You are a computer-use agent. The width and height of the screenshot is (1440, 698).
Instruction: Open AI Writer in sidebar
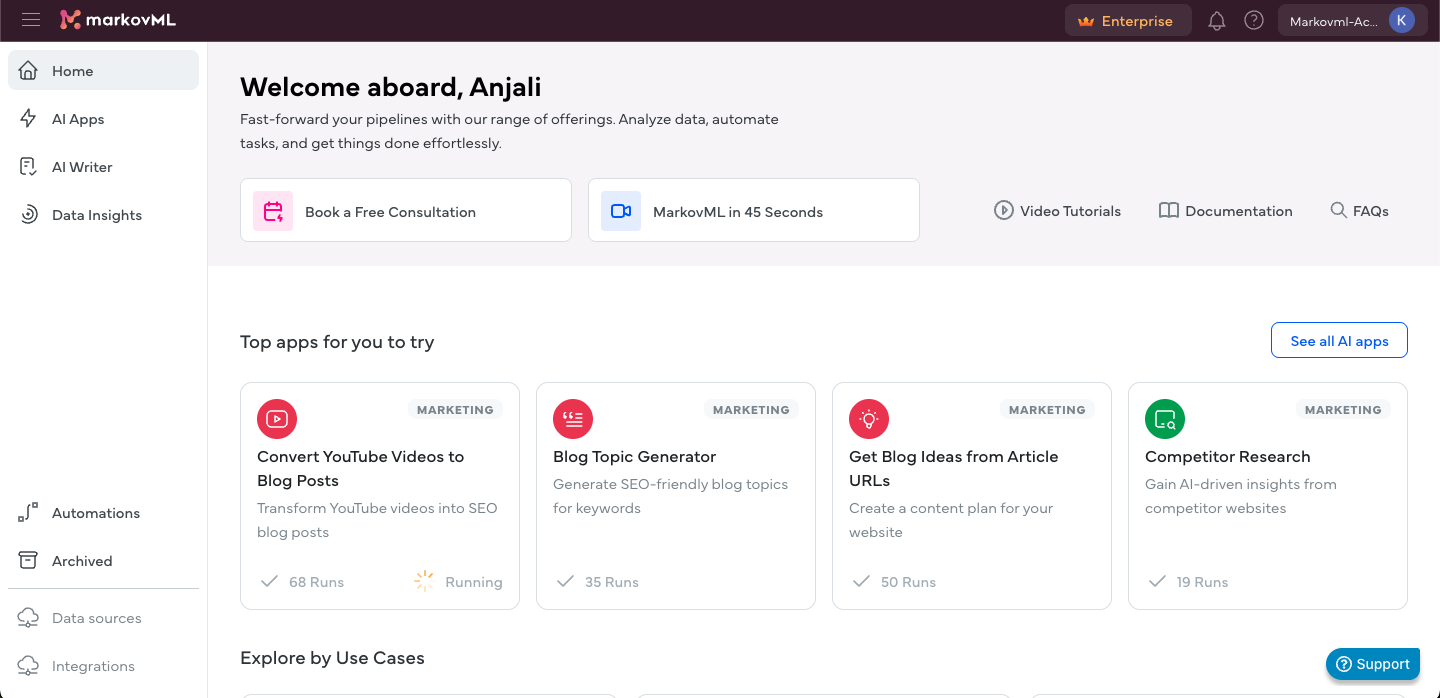coord(104,167)
